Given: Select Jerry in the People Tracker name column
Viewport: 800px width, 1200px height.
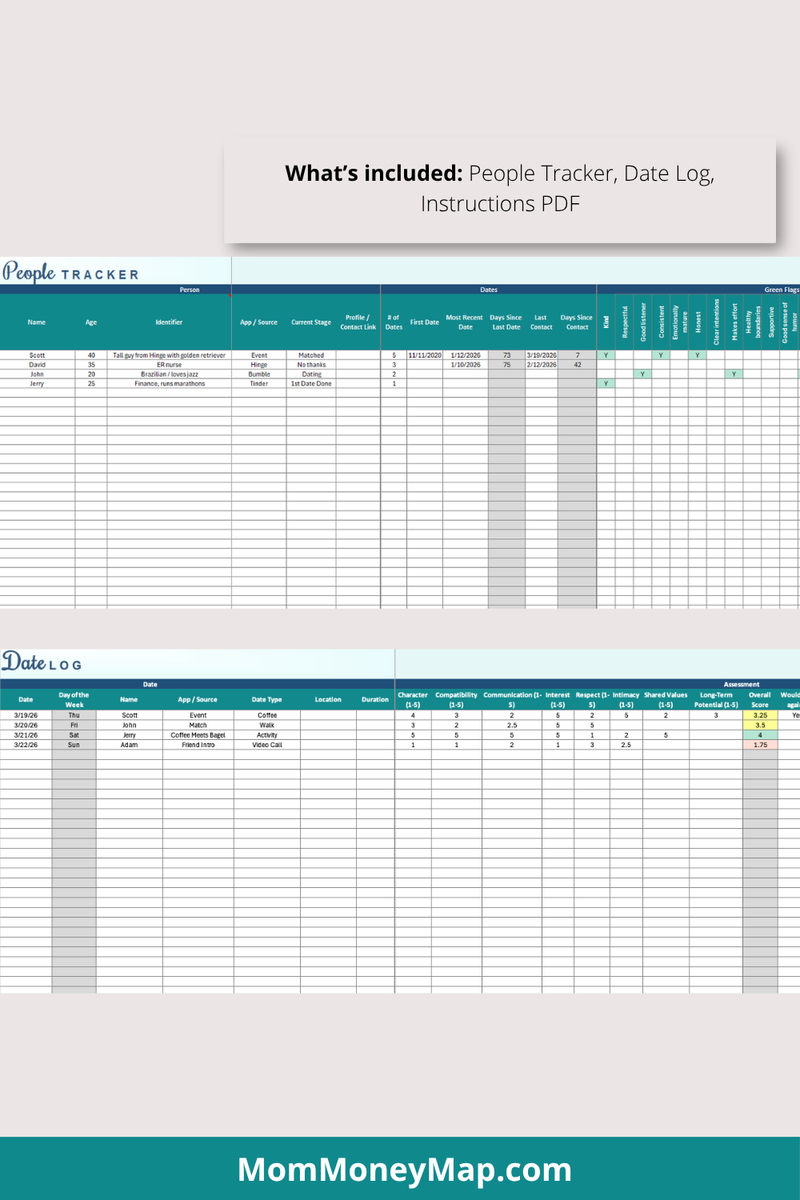Looking at the screenshot, I should (37, 383).
